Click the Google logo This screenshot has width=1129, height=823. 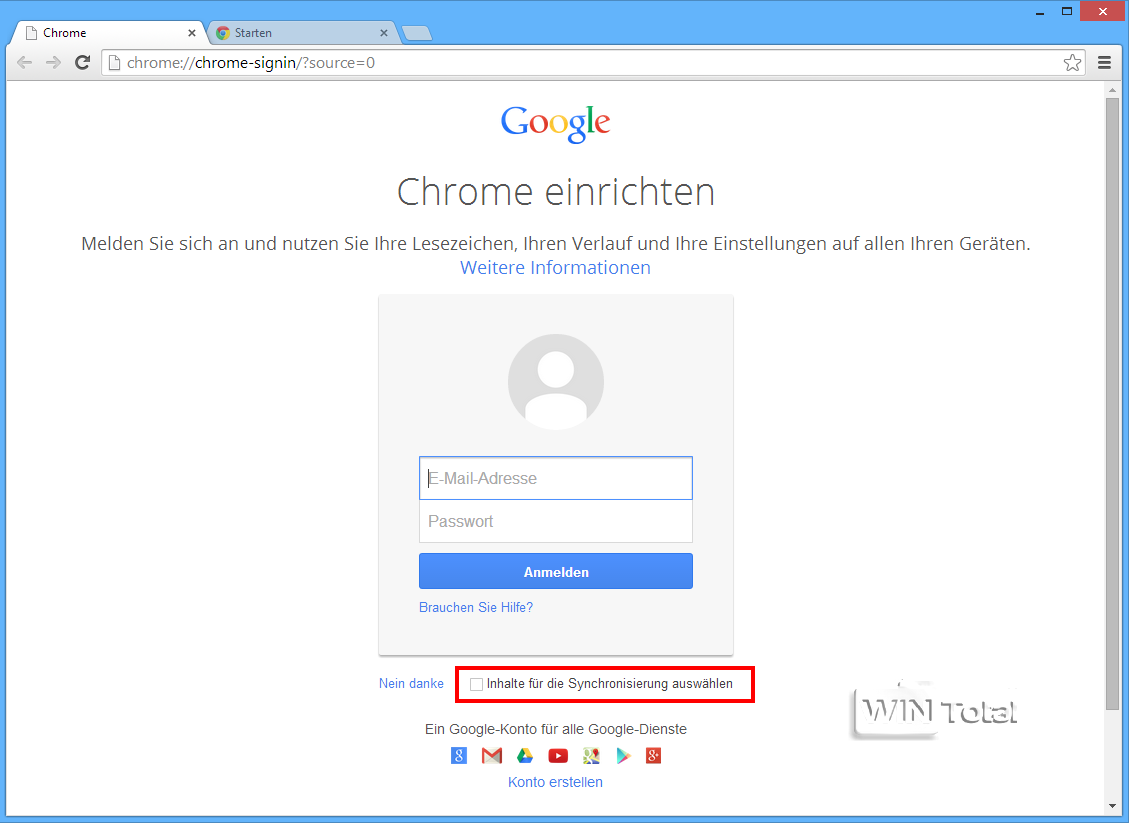[556, 123]
